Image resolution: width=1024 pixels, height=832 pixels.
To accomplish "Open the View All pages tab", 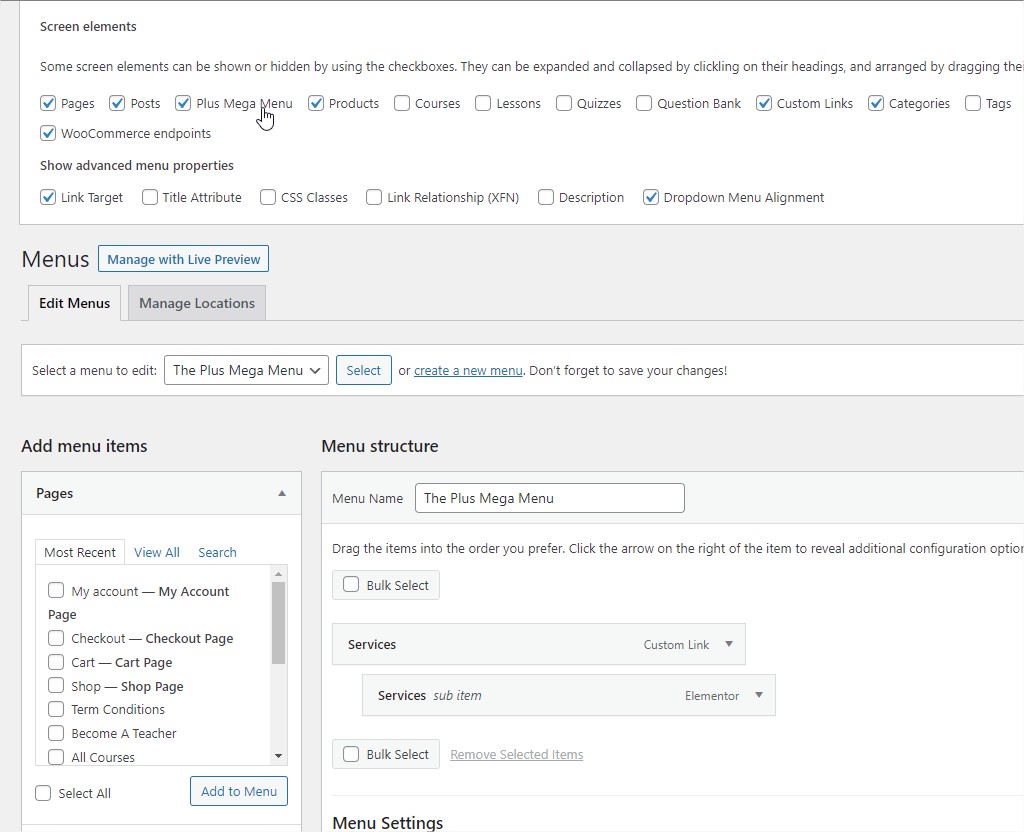I will [x=157, y=552].
